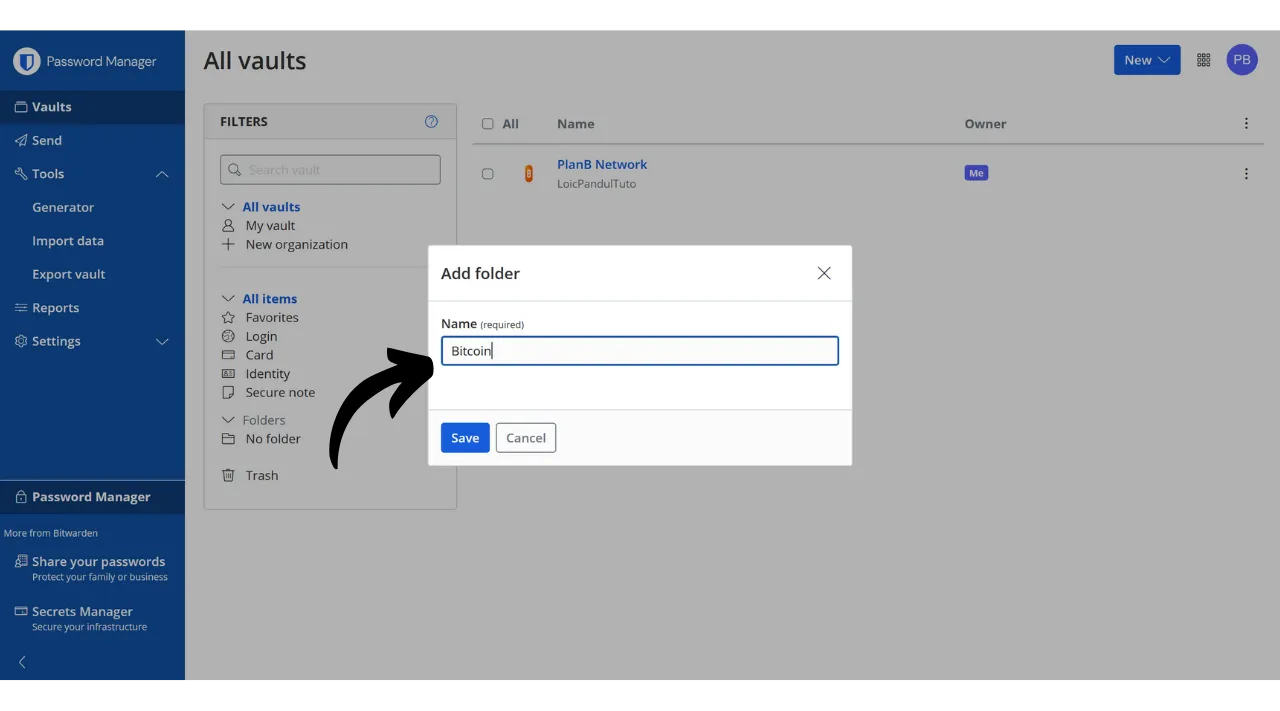Open options menu for PlanB Network row
This screenshot has width=1280, height=711.
pos(1245,174)
